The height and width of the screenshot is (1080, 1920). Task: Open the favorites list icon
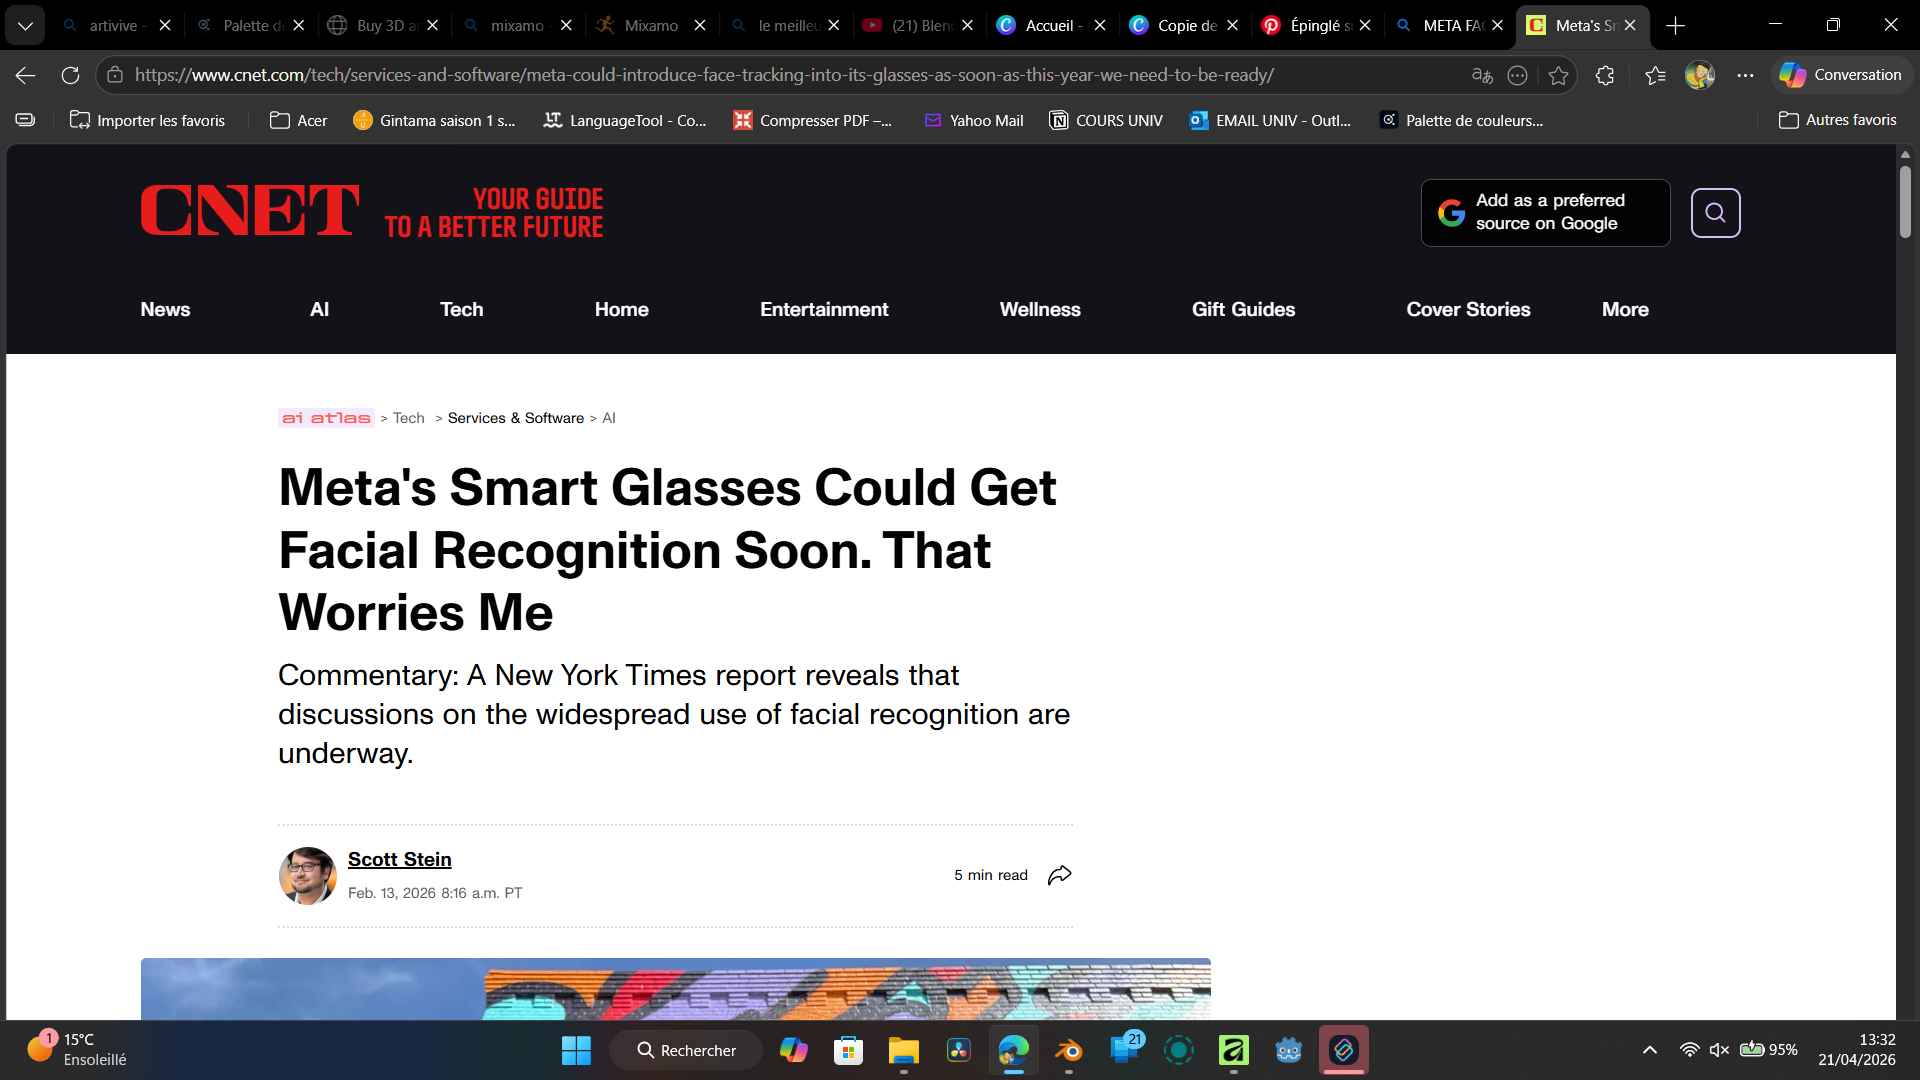[x=1655, y=75]
